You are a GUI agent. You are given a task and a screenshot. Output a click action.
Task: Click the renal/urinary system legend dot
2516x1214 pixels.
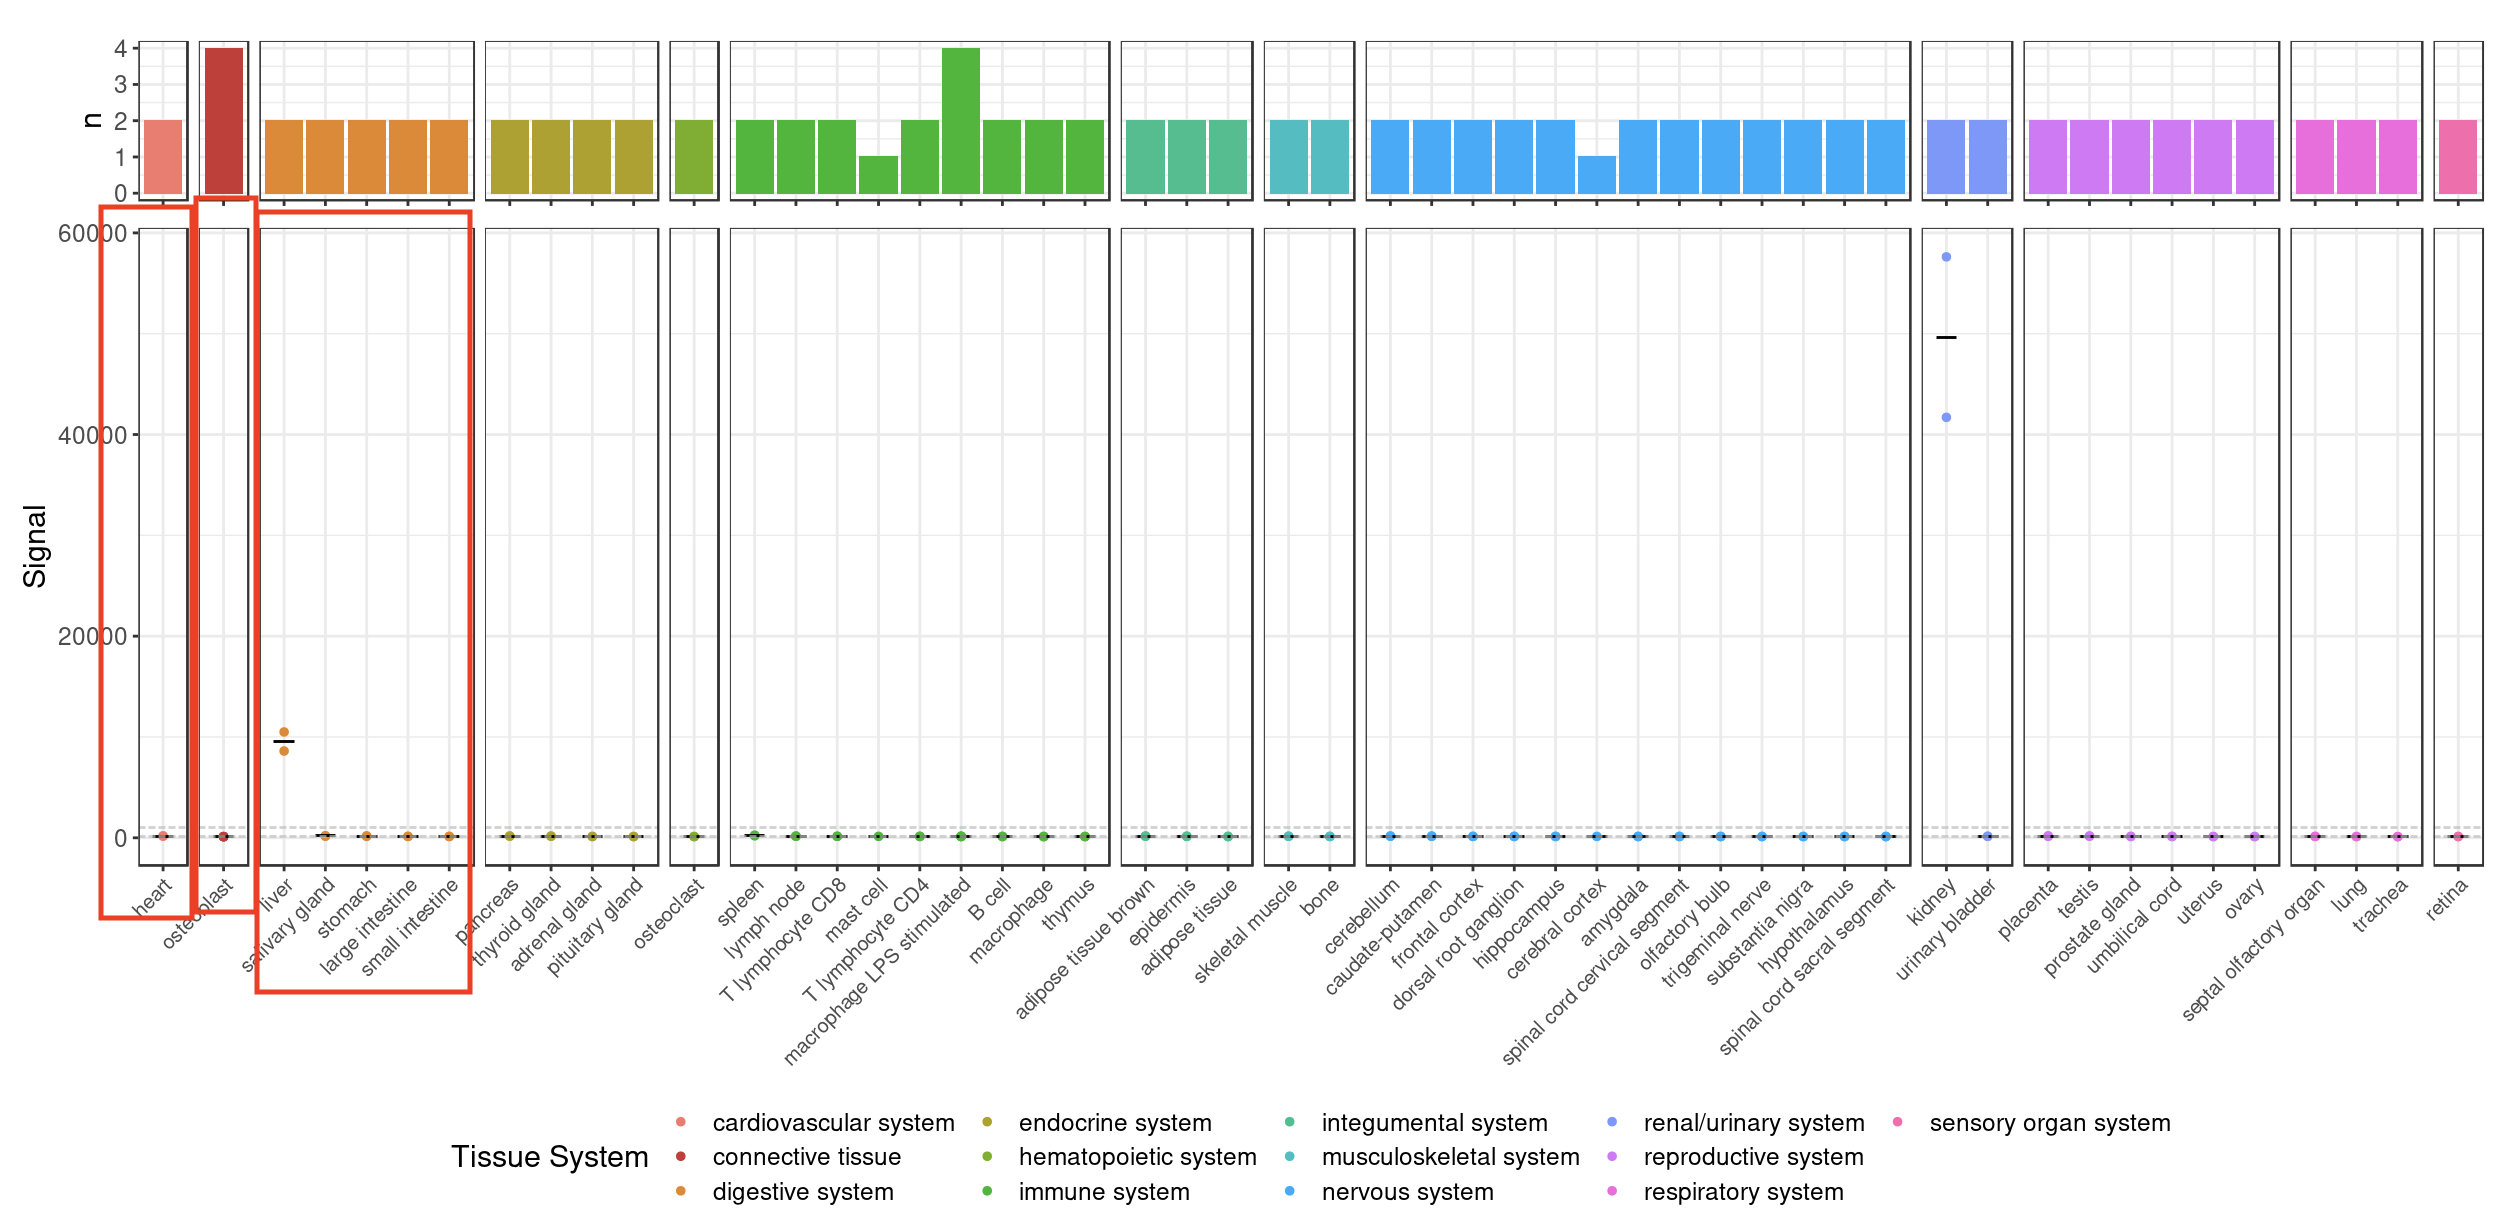pyautogui.click(x=1612, y=1122)
